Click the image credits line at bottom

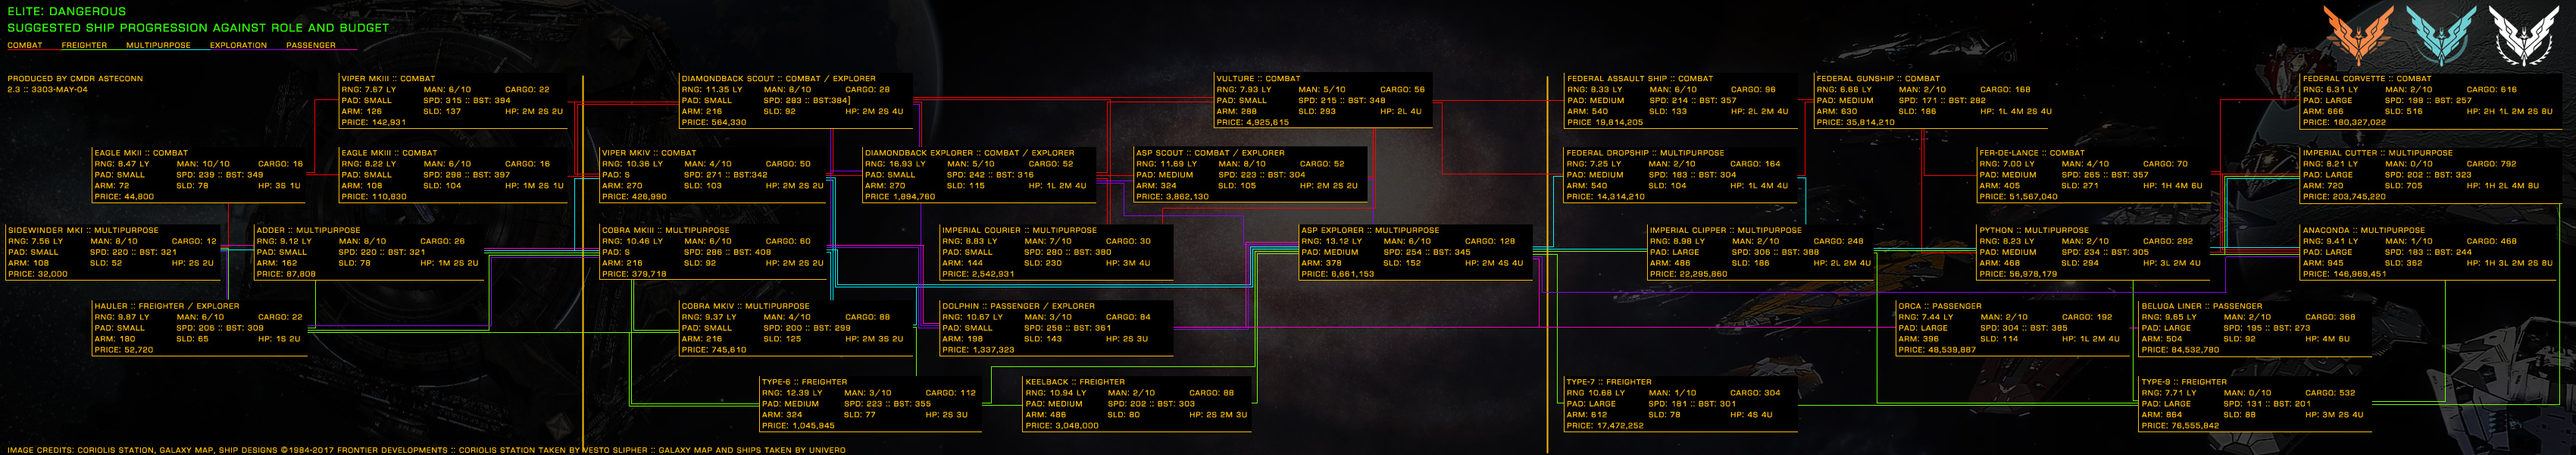tap(426, 450)
